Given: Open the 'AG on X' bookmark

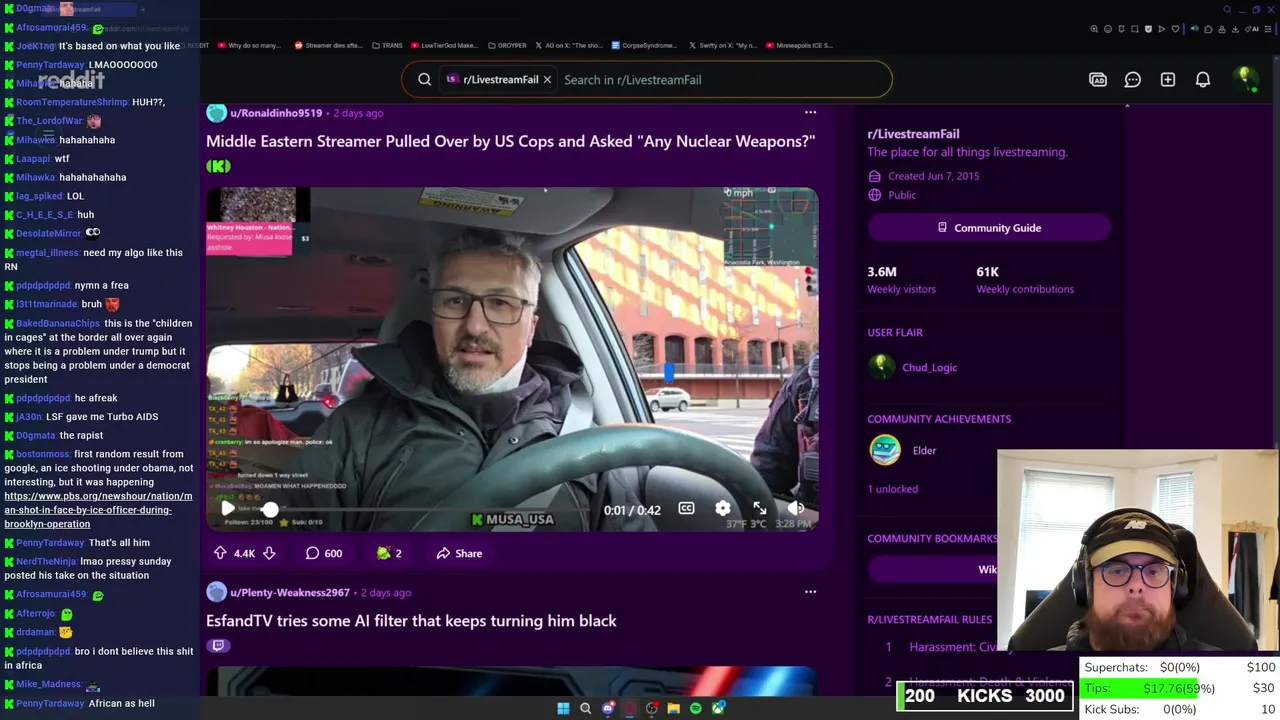Looking at the screenshot, I should click(x=569, y=45).
